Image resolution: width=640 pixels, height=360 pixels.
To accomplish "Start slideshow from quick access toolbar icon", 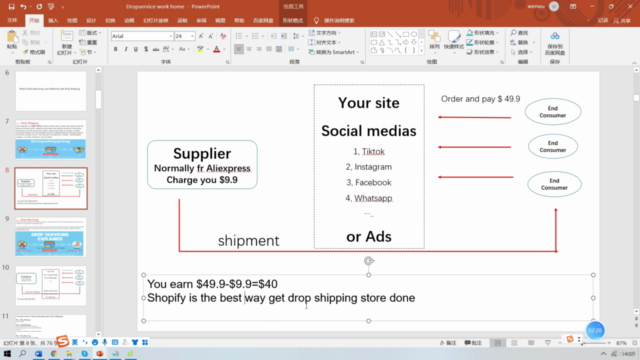I will pyautogui.click(x=51, y=7).
